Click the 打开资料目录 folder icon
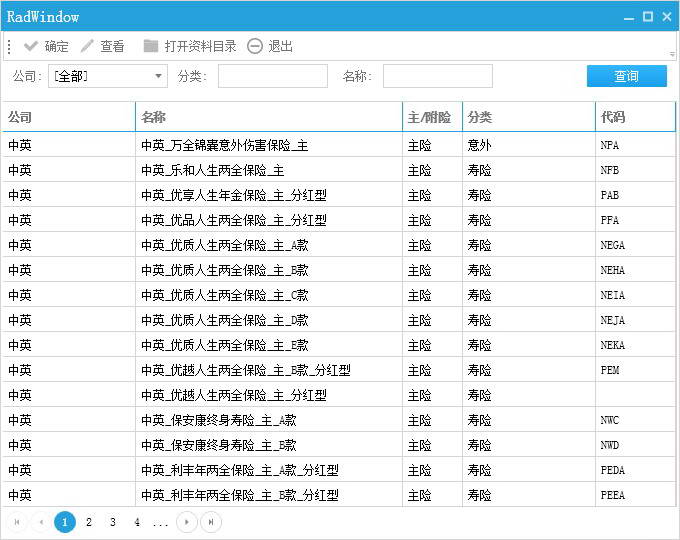 pos(150,46)
